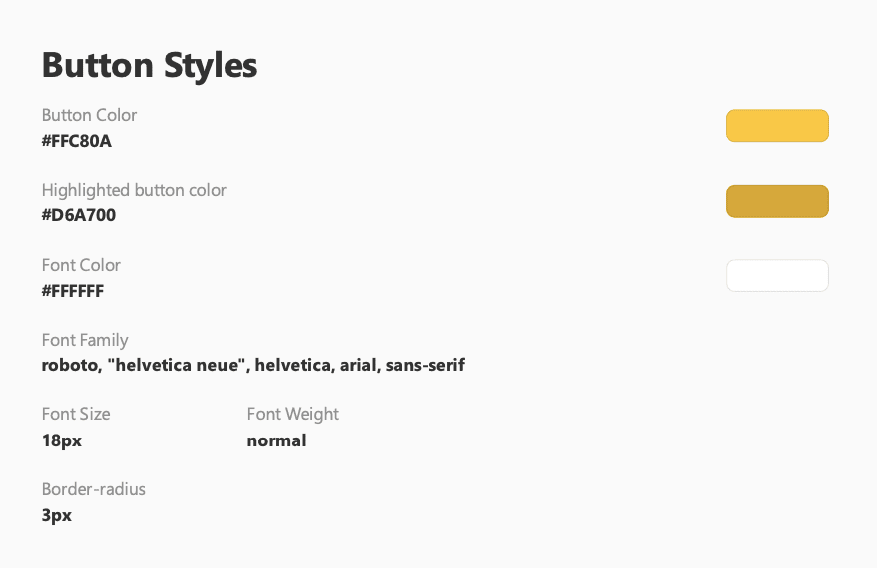Click the "Font Family" label

(x=85, y=340)
